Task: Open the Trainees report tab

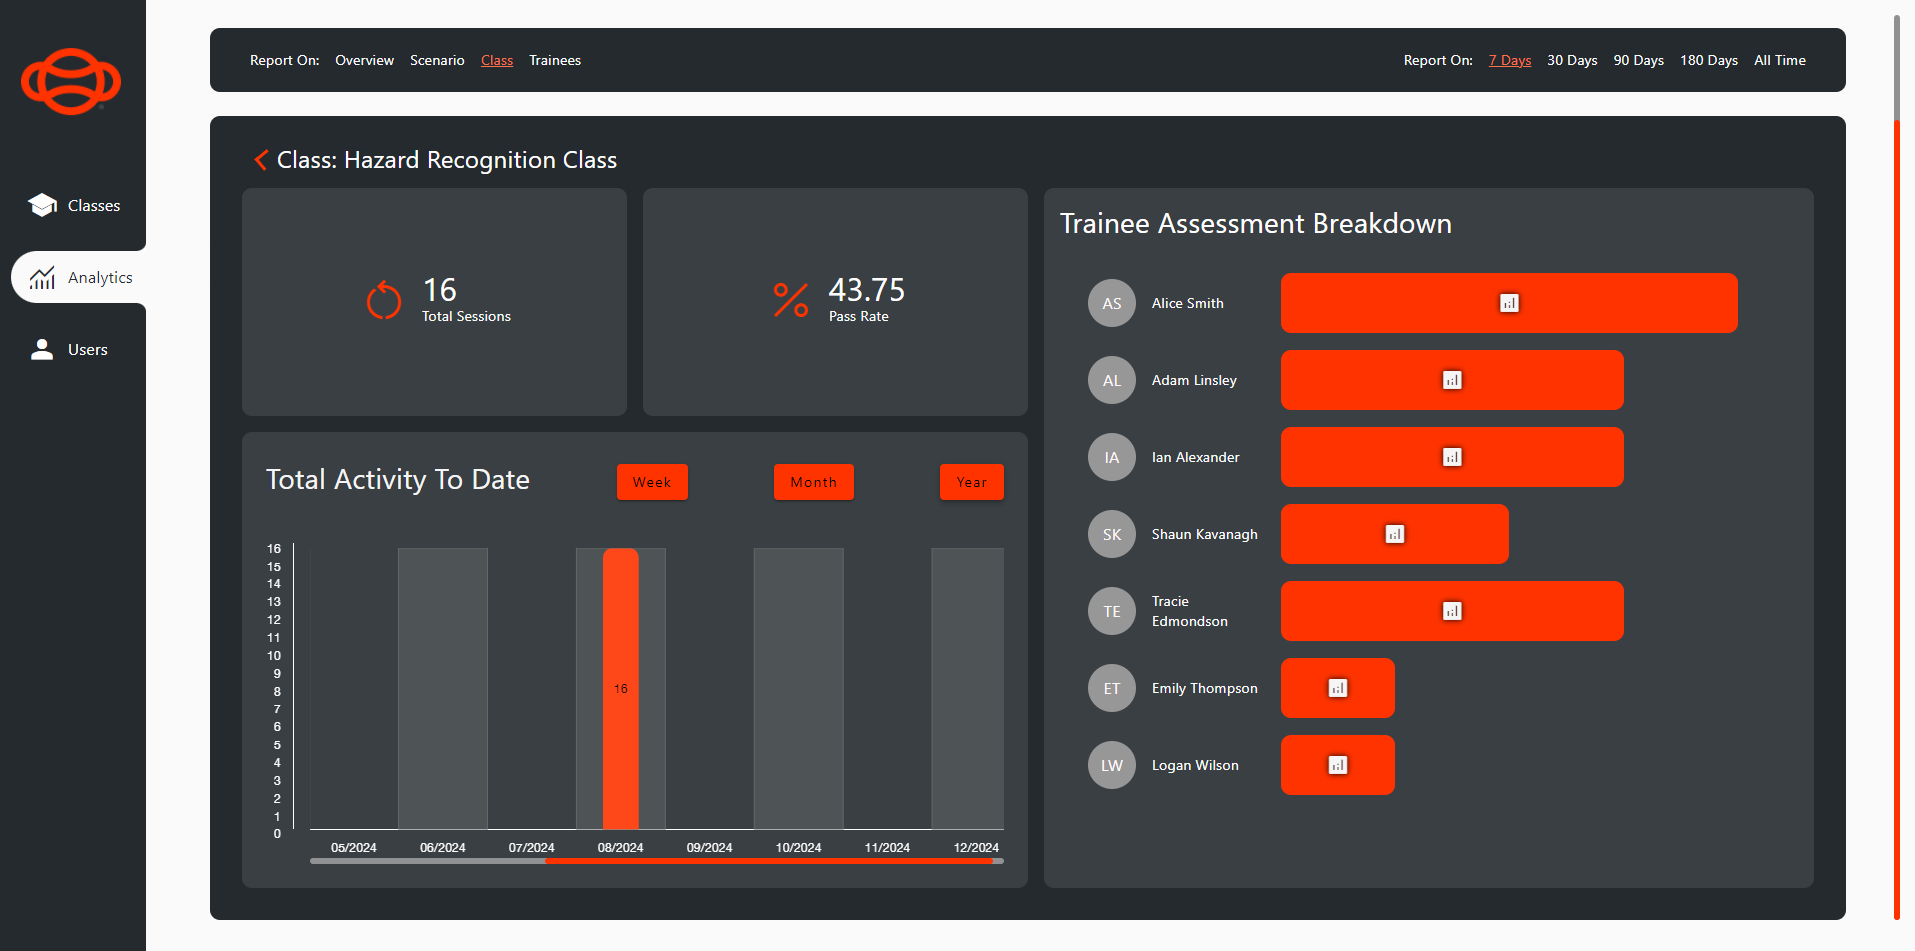Action: pyautogui.click(x=554, y=60)
